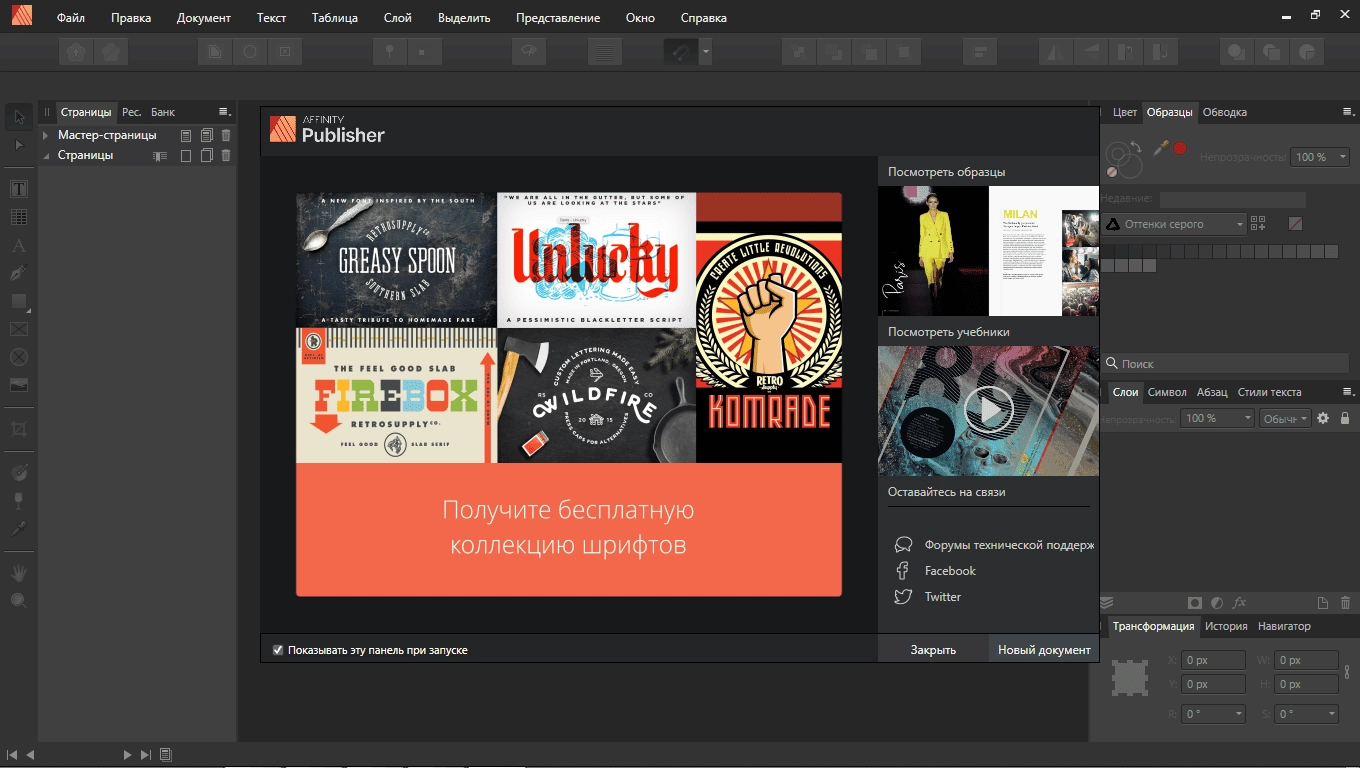Screen dimensions: 1360x768
Task: Add current fill to palette
Action: tap(1258, 224)
